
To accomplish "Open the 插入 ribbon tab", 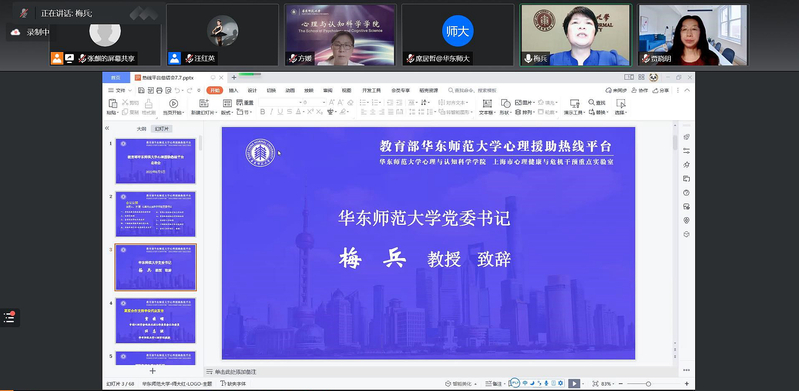I will coord(233,90).
